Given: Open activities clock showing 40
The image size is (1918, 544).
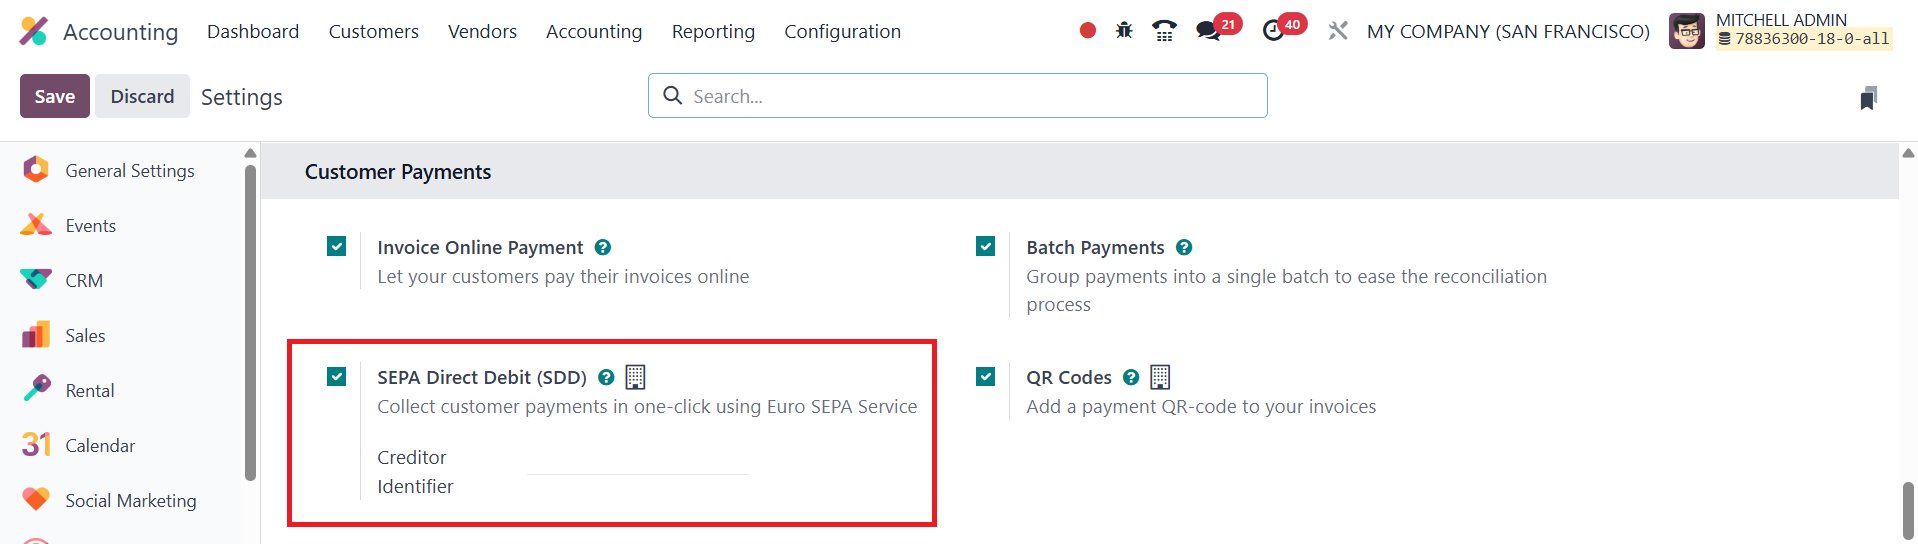Looking at the screenshot, I should click(x=1274, y=31).
